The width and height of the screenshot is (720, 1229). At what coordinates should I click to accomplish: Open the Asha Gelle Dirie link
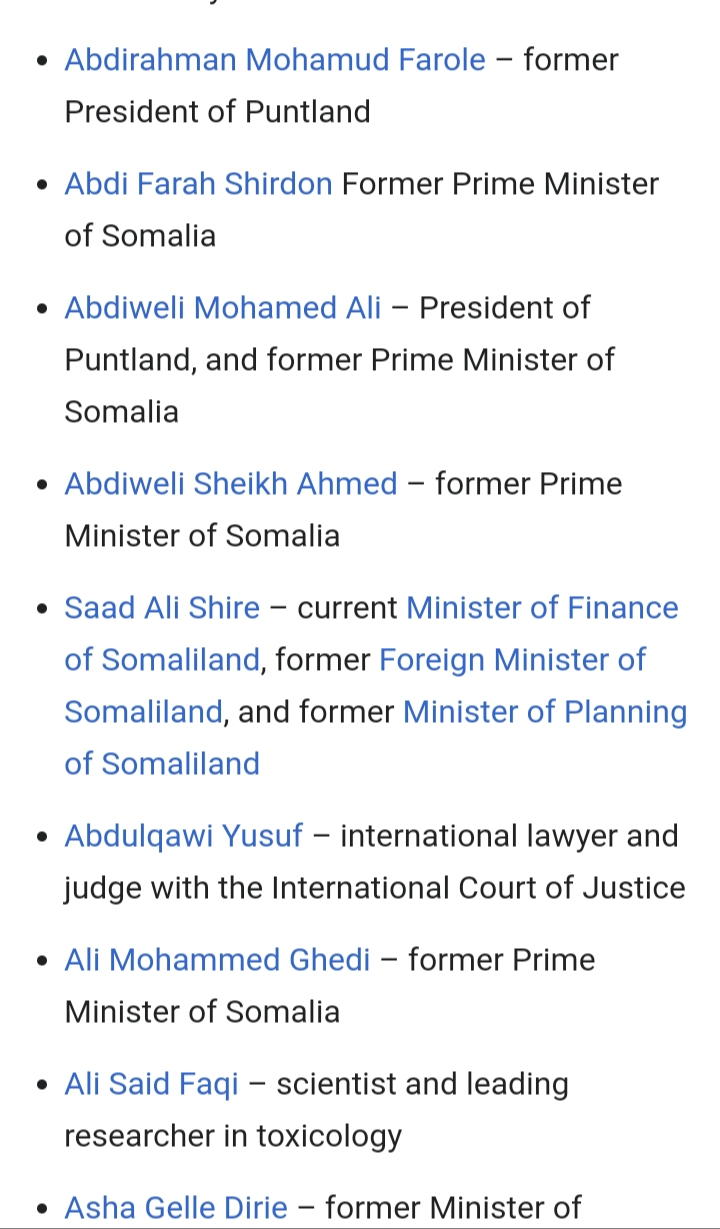click(176, 1208)
